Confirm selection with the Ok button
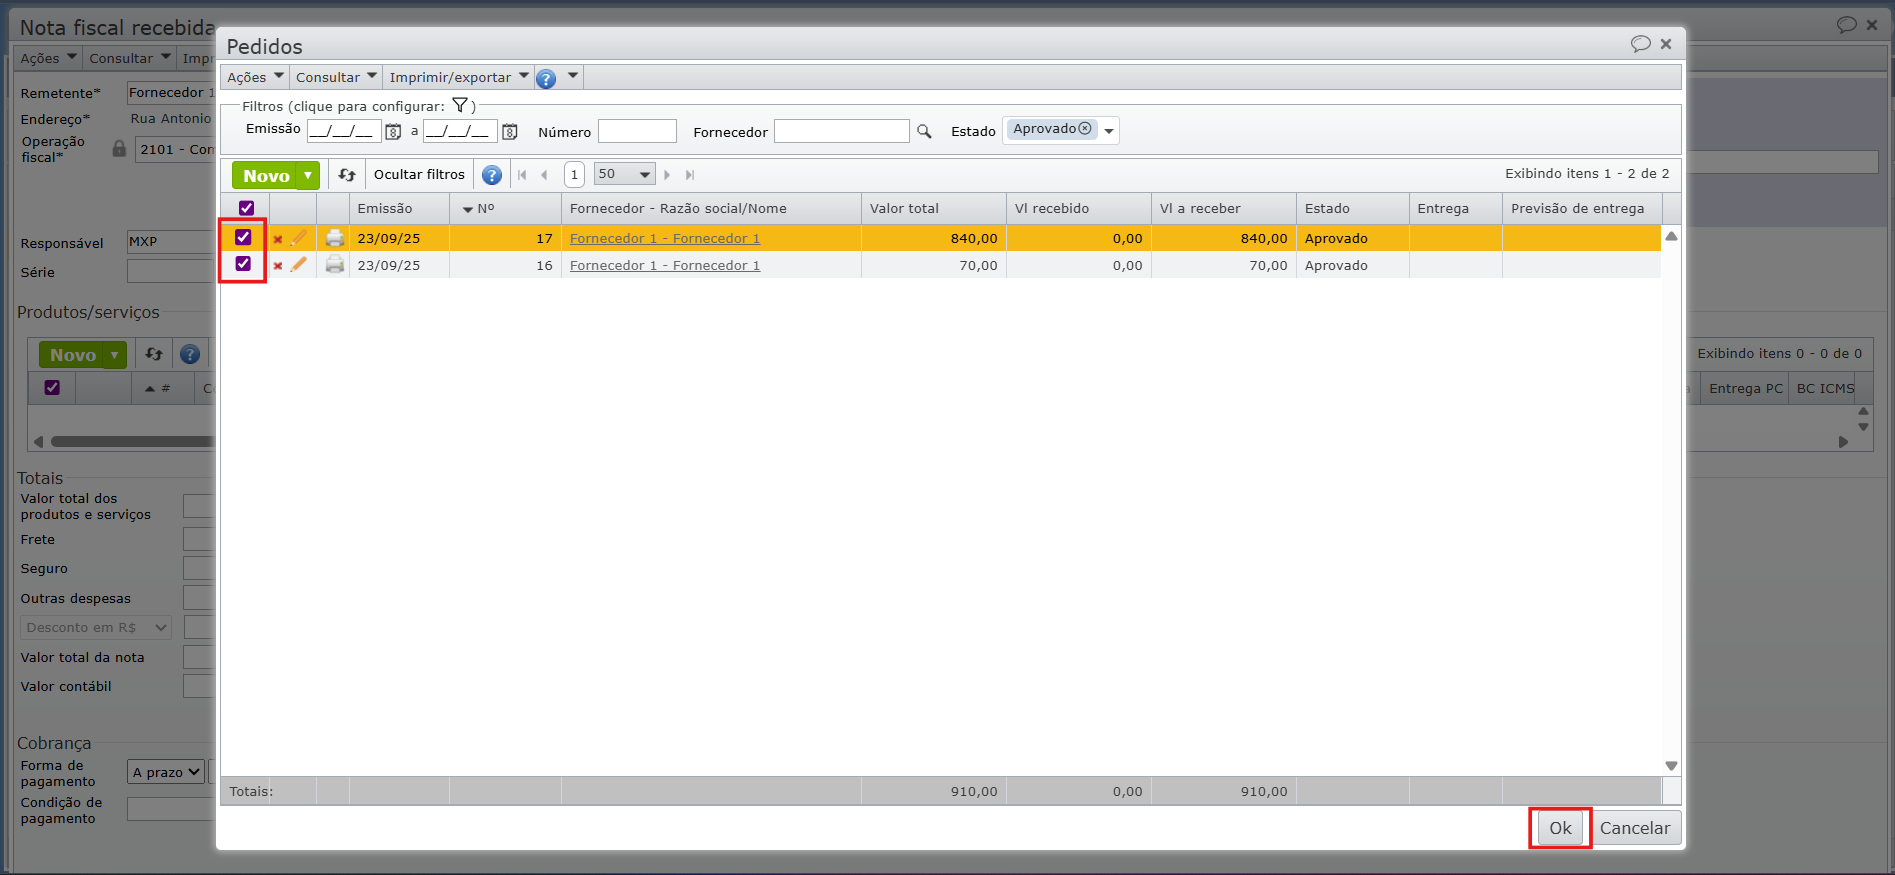Image resolution: width=1895 pixels, height=875 pixels. pos(1560,828)
